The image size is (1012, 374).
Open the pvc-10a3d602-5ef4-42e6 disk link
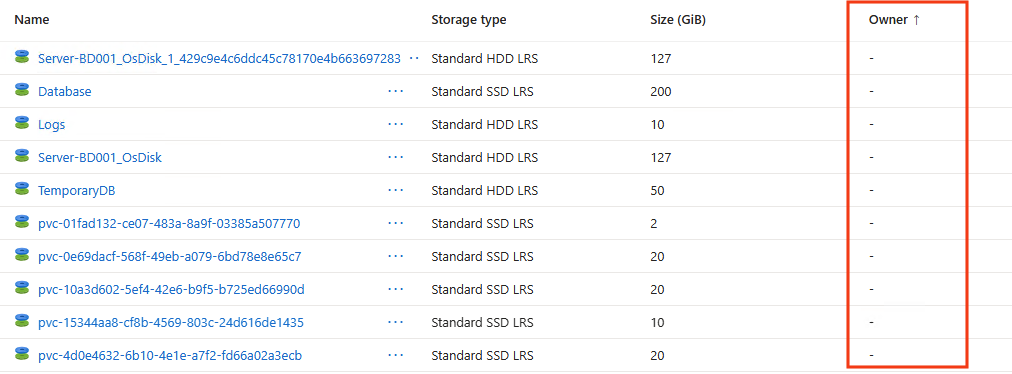[171, 289]
